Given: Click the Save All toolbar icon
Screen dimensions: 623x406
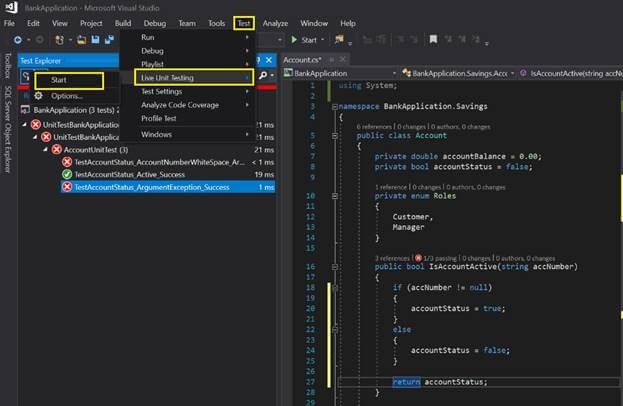Looking at the screenshot, I should coord(109,40).
